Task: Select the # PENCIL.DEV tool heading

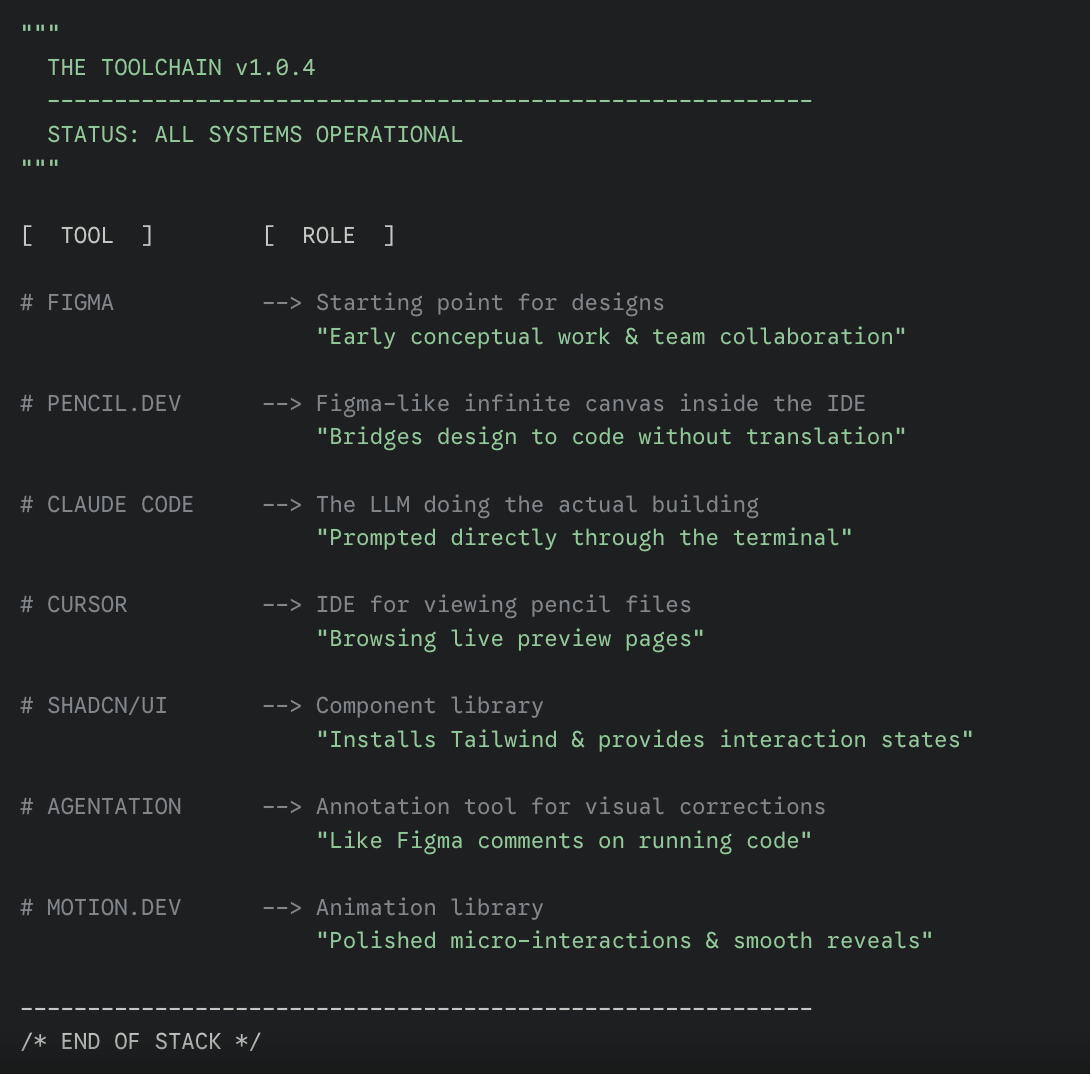Action: click(x=101, y=404)
